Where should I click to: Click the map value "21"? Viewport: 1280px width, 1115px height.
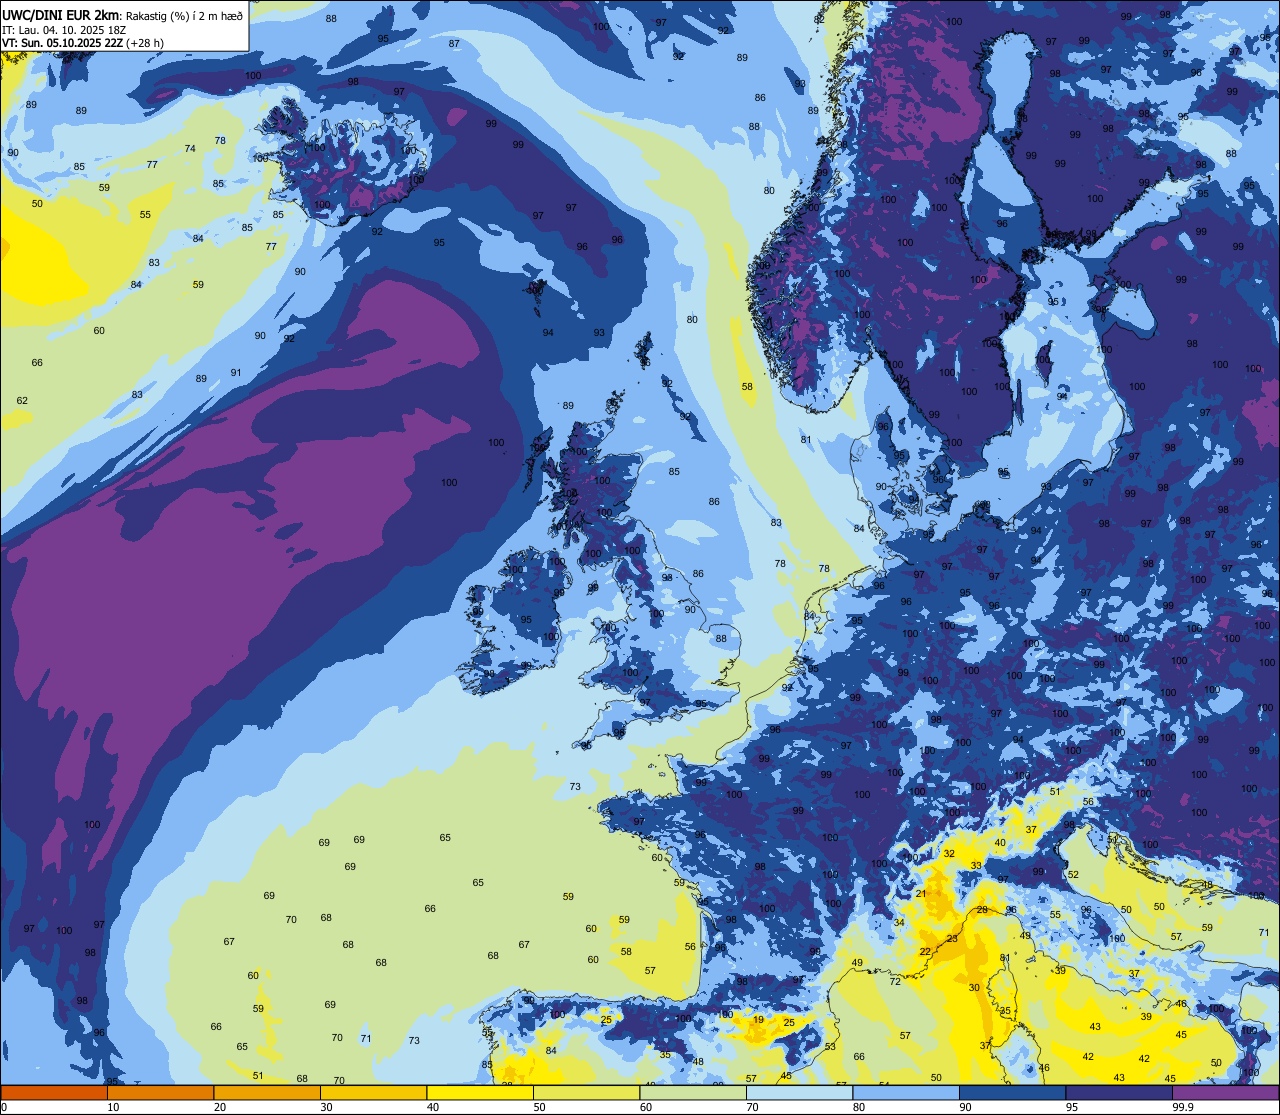pos(921,893)
